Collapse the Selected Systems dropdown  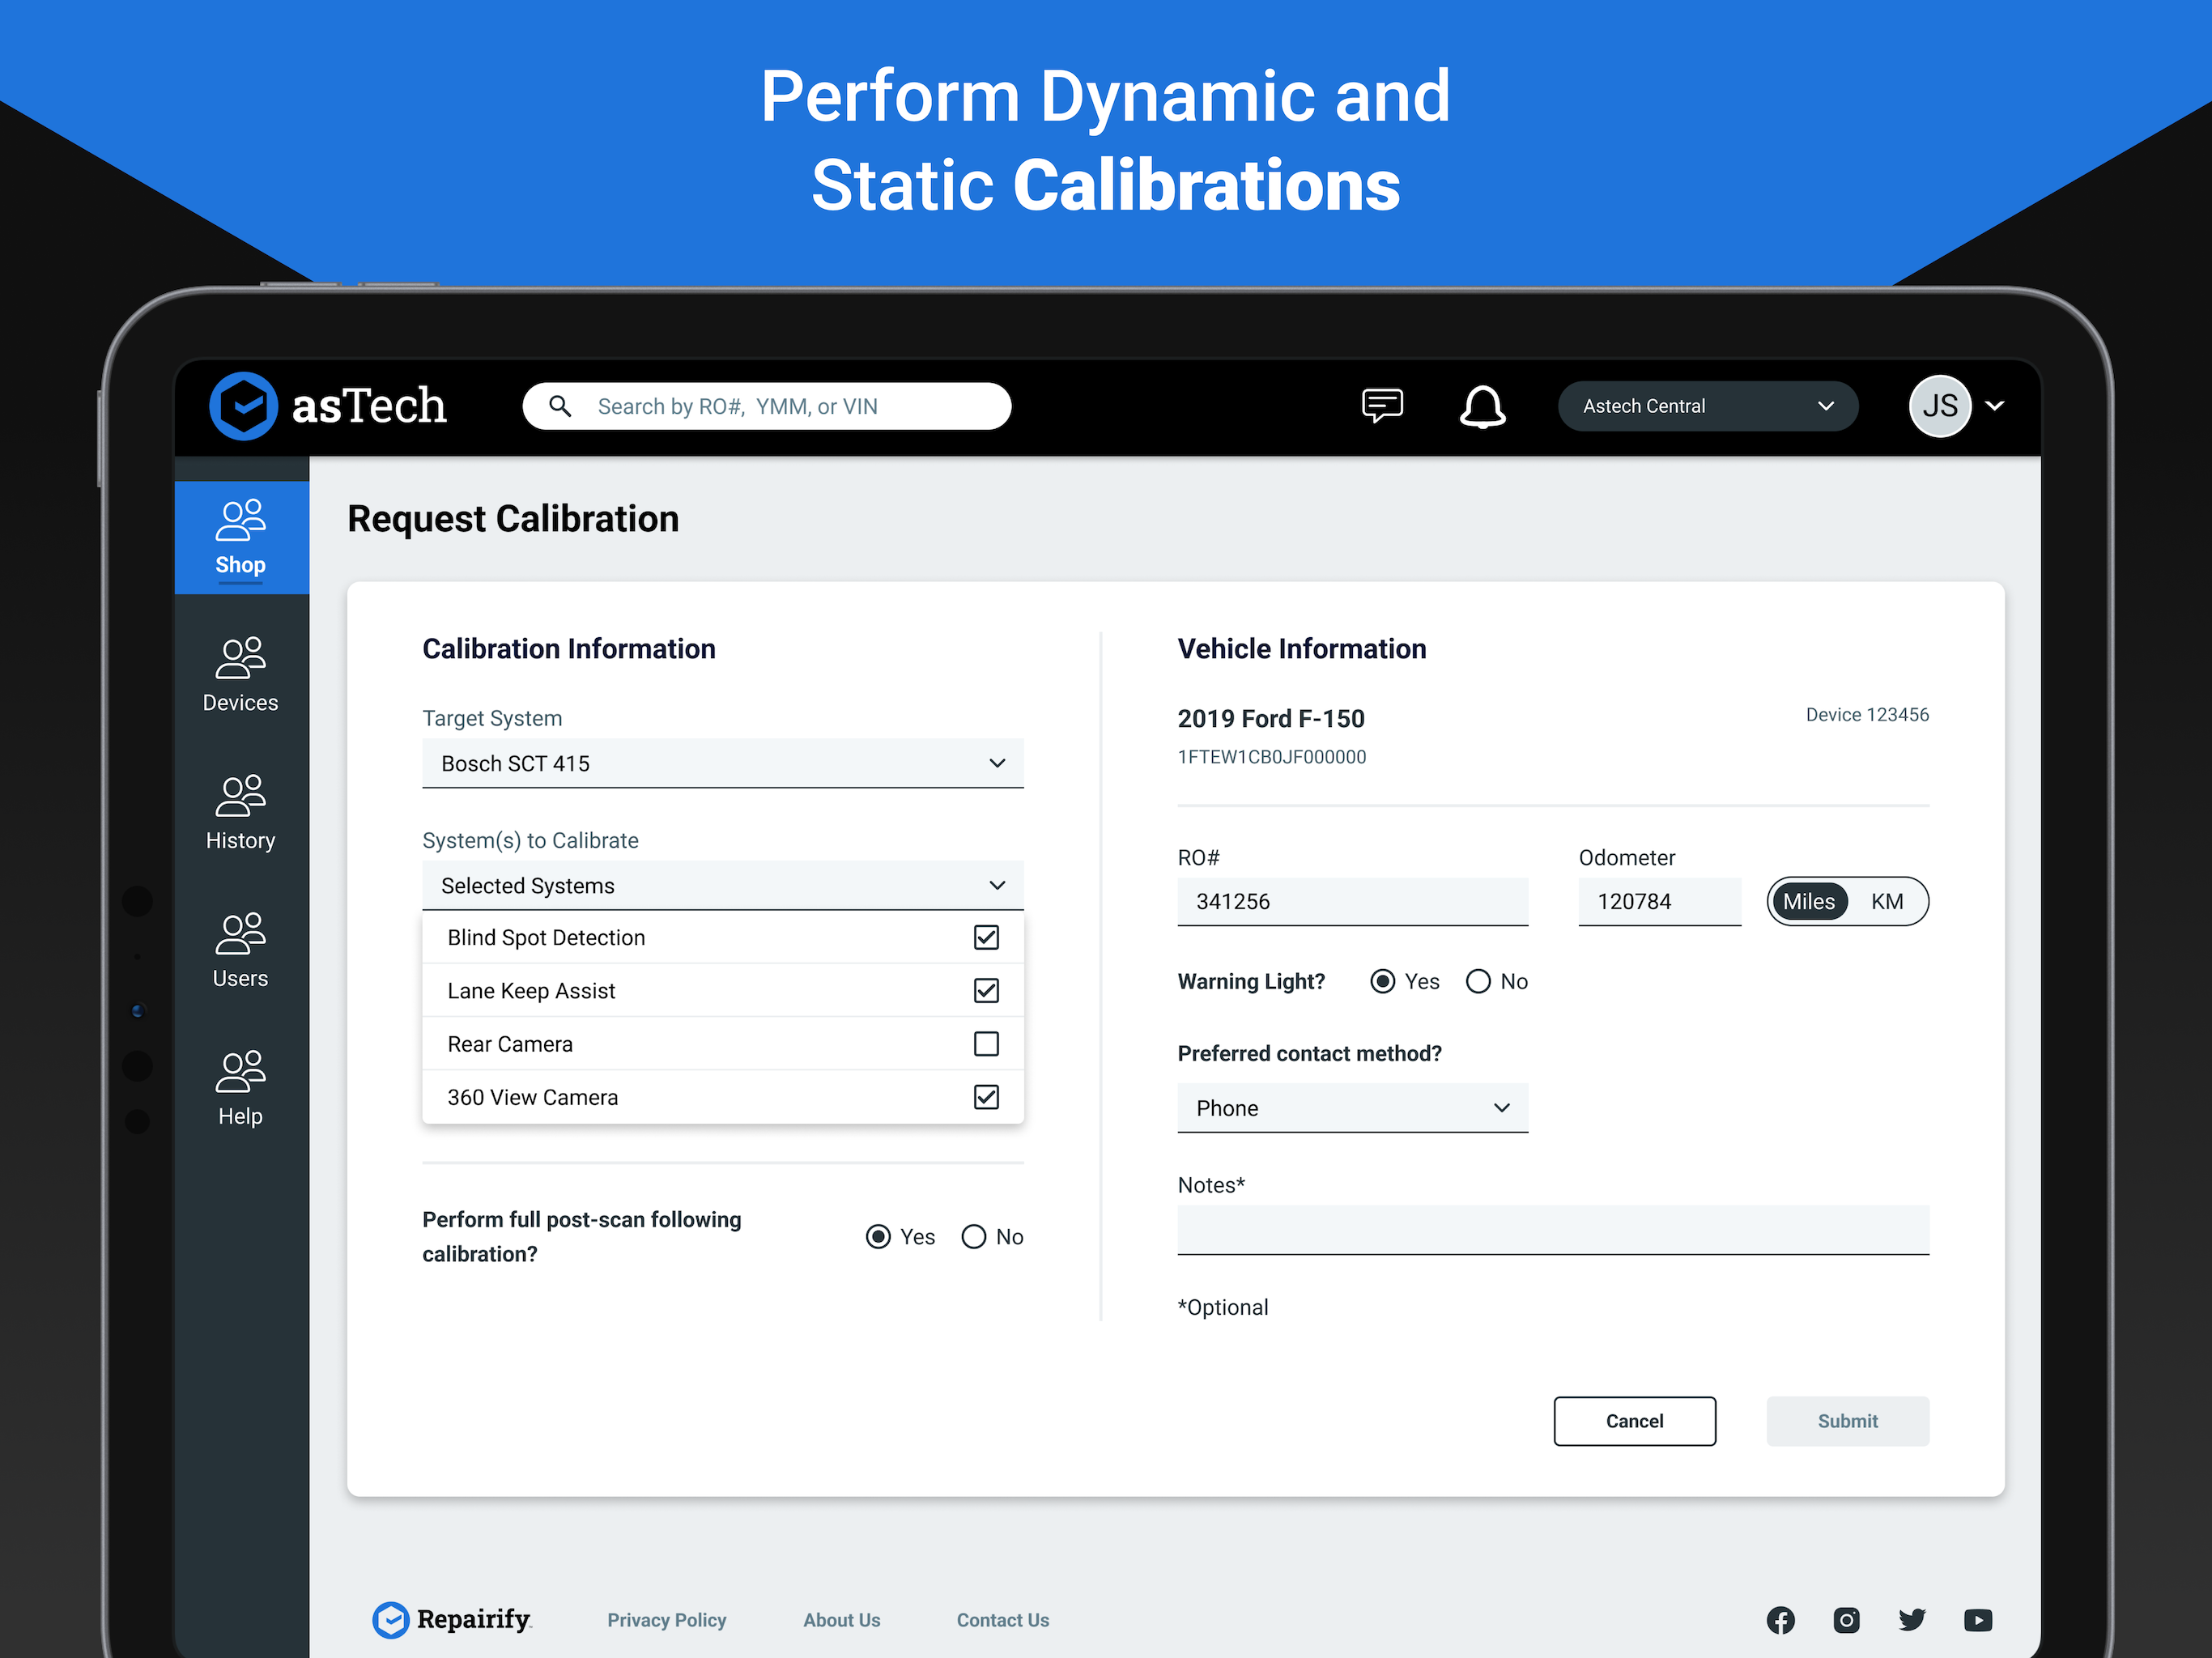click(723, 885)
